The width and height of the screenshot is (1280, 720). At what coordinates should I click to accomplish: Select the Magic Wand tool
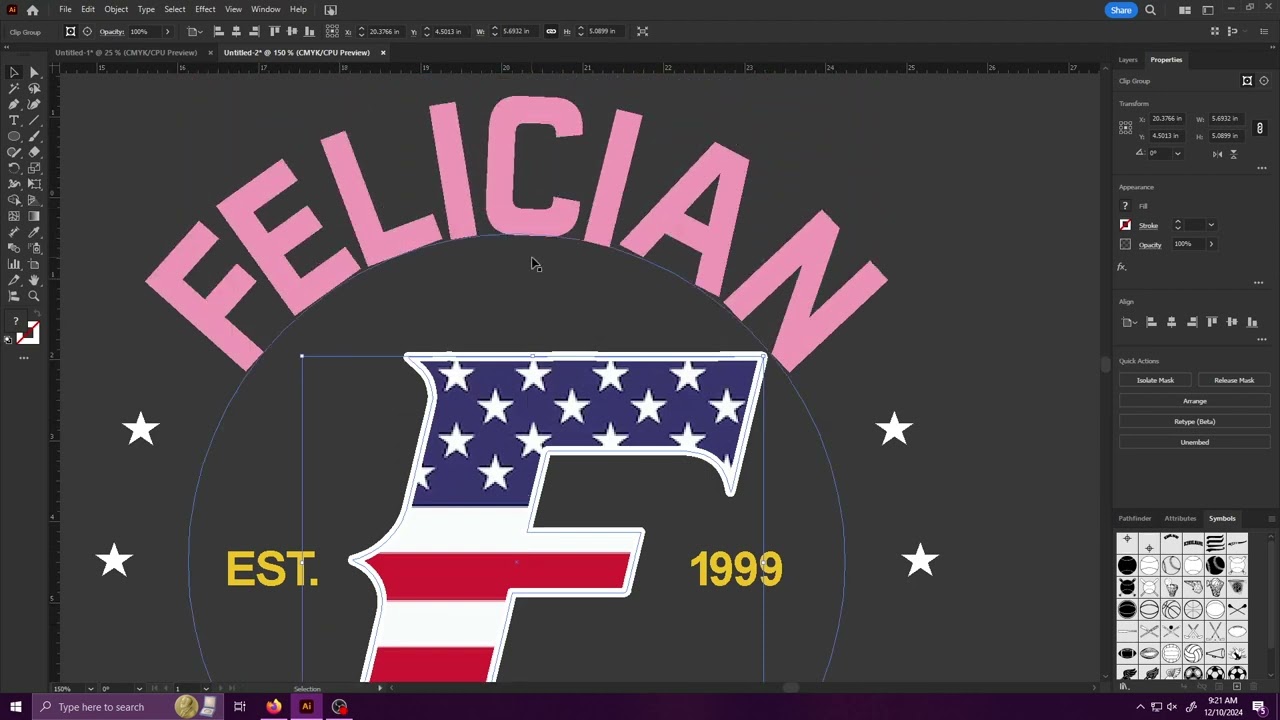tap(14, 88)
